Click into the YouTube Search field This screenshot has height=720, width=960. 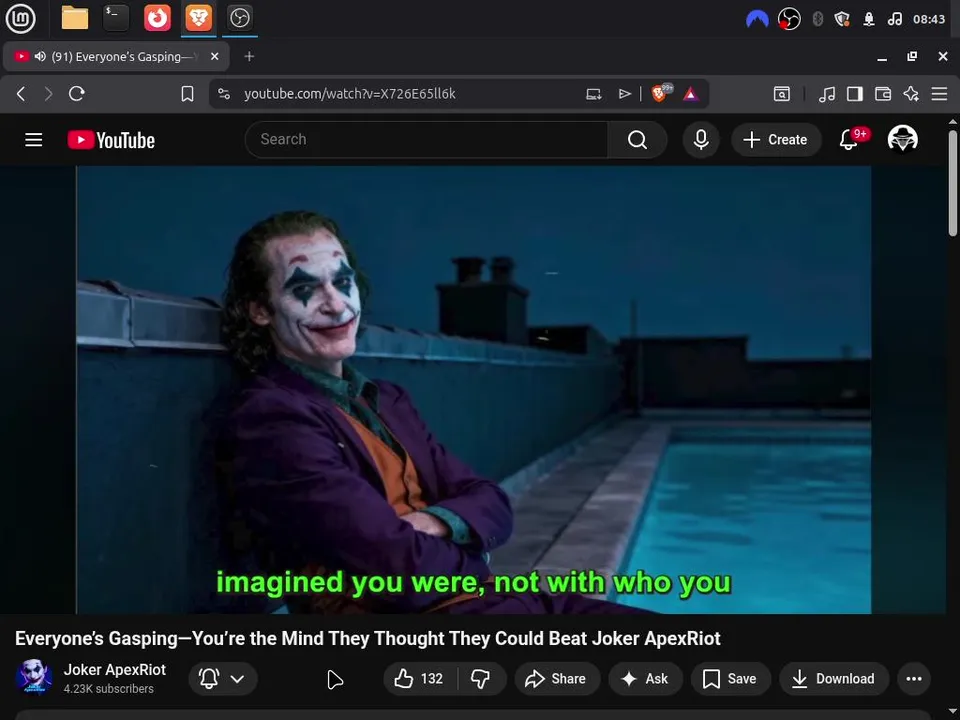(x=426, y=140)
